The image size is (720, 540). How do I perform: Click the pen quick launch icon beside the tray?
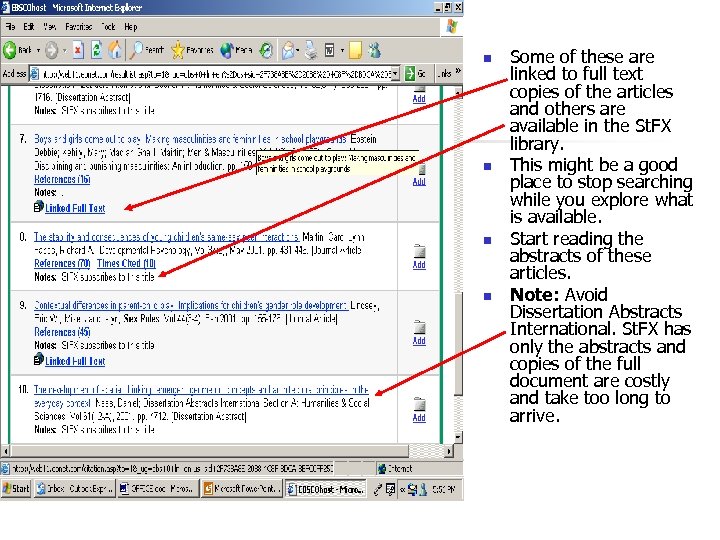[377, 489]
